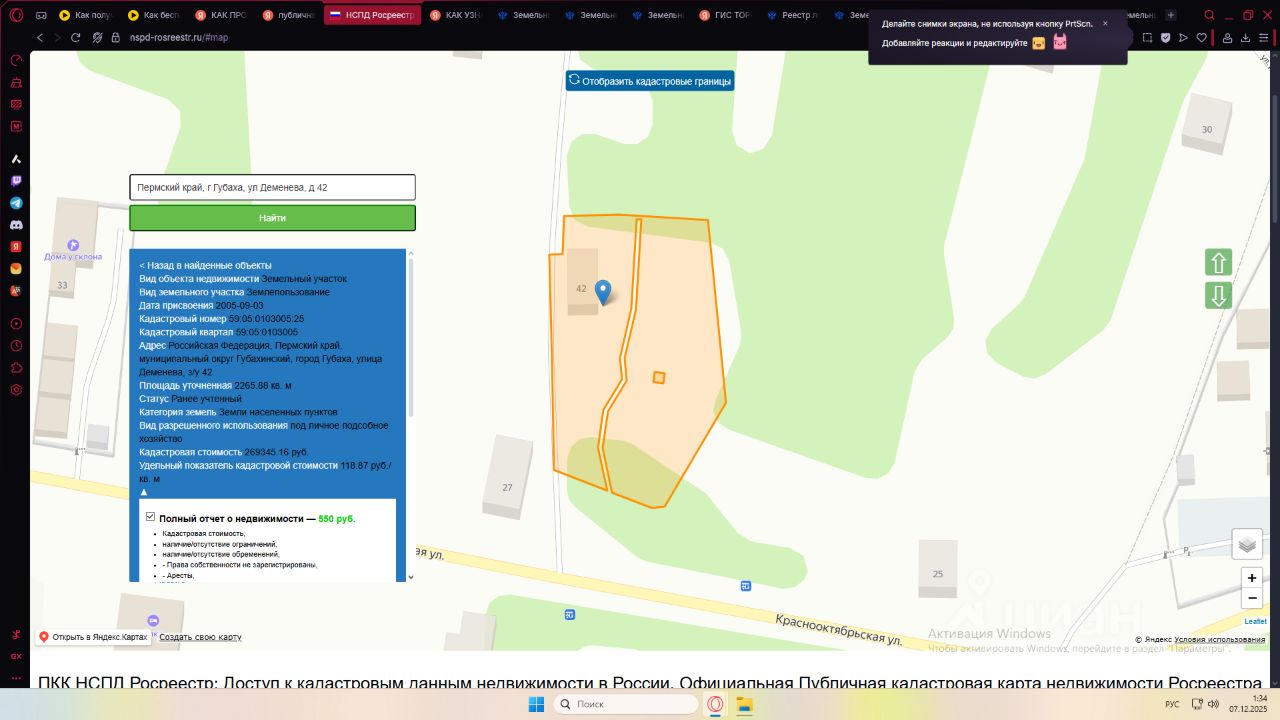
Task: Open the РУС language switcher in the tray
Action: click(1171, 704)
